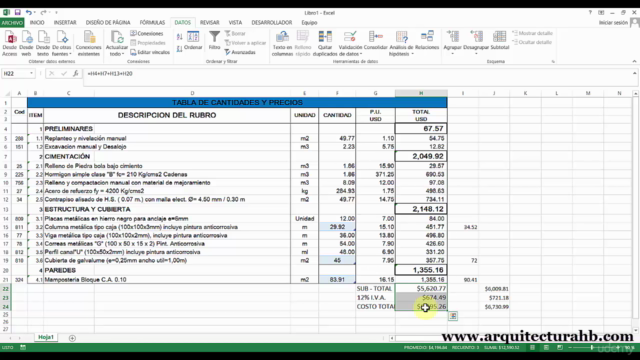Open the Desagrupar dropdown
Image resolution: width=640 pixels, height=360 pixels.
[x=476, y=54]
